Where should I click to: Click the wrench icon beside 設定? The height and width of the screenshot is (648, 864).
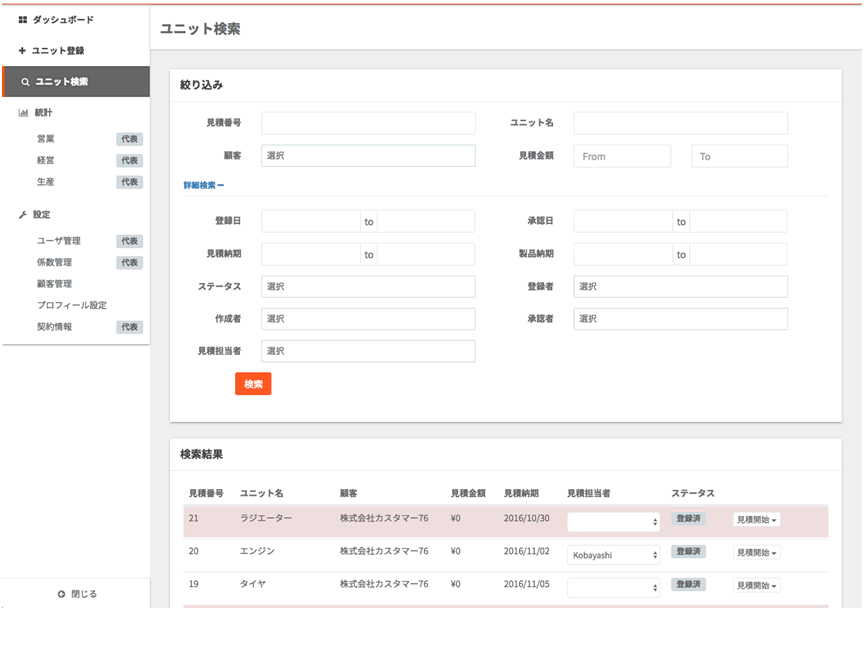23,215
